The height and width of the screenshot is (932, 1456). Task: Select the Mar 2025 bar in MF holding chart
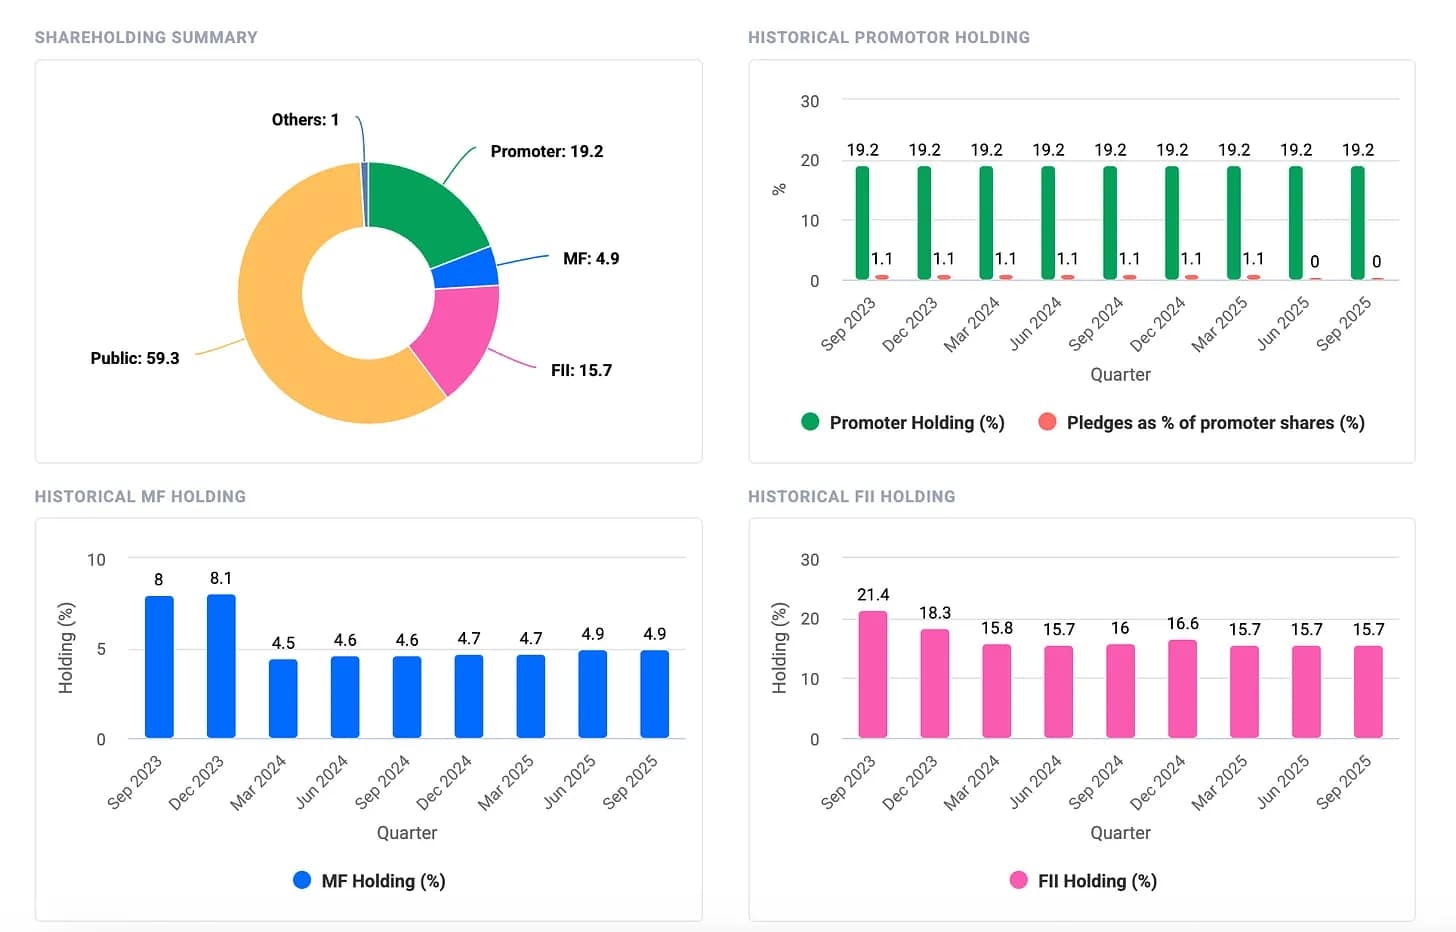click(x=531, y=696)
